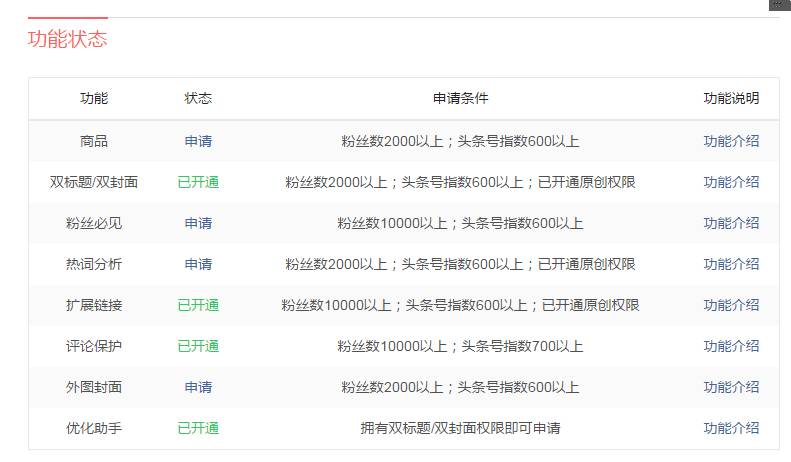Click the 申请条件 column header
Viewport: 791px width, 462px height.
[460, 98]
